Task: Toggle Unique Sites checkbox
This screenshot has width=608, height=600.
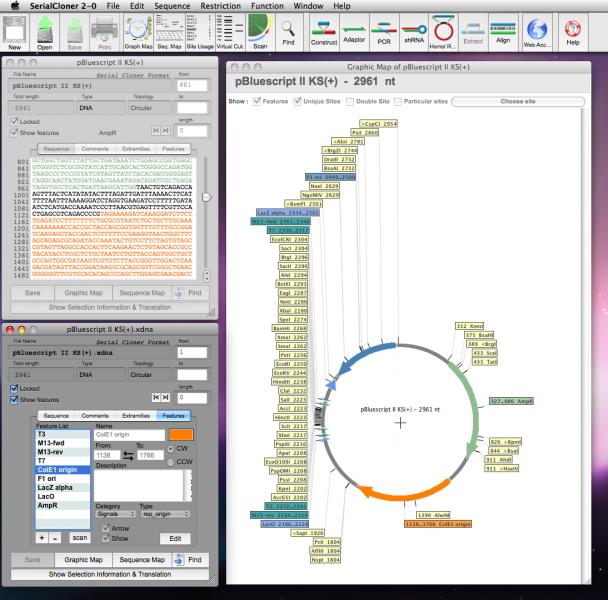Action: click(x=297, y=101)
